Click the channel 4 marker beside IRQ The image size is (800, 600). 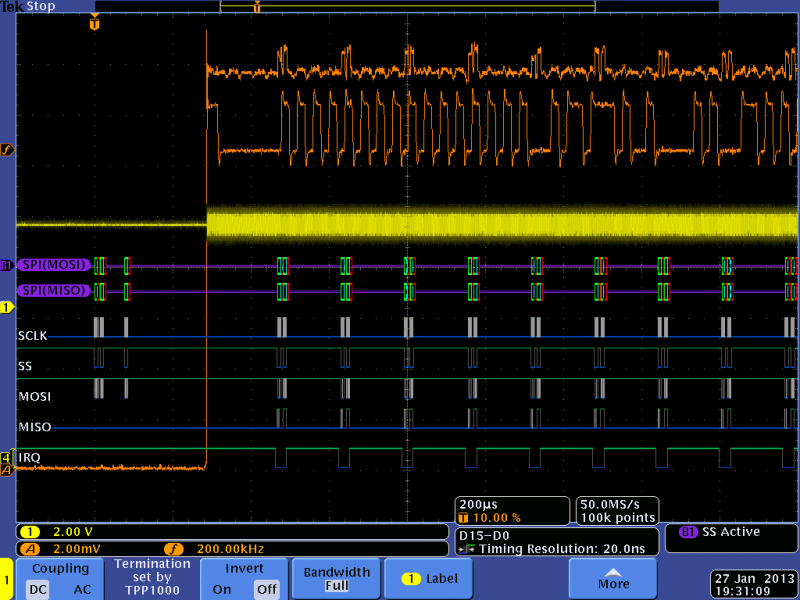pyautogui.click(x=6, y=457)
